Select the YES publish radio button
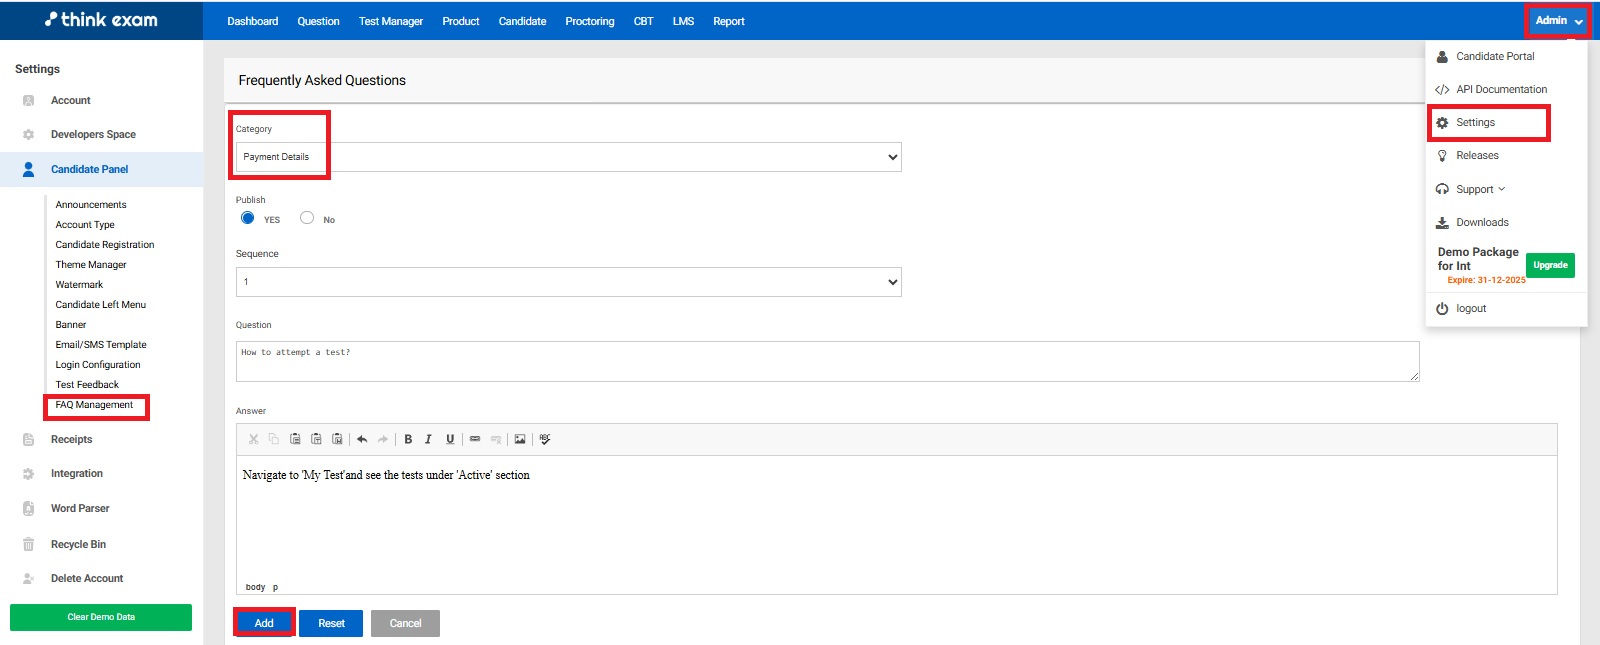The width and height of the screenshot is (1600, 645). (x=248, y=218)
